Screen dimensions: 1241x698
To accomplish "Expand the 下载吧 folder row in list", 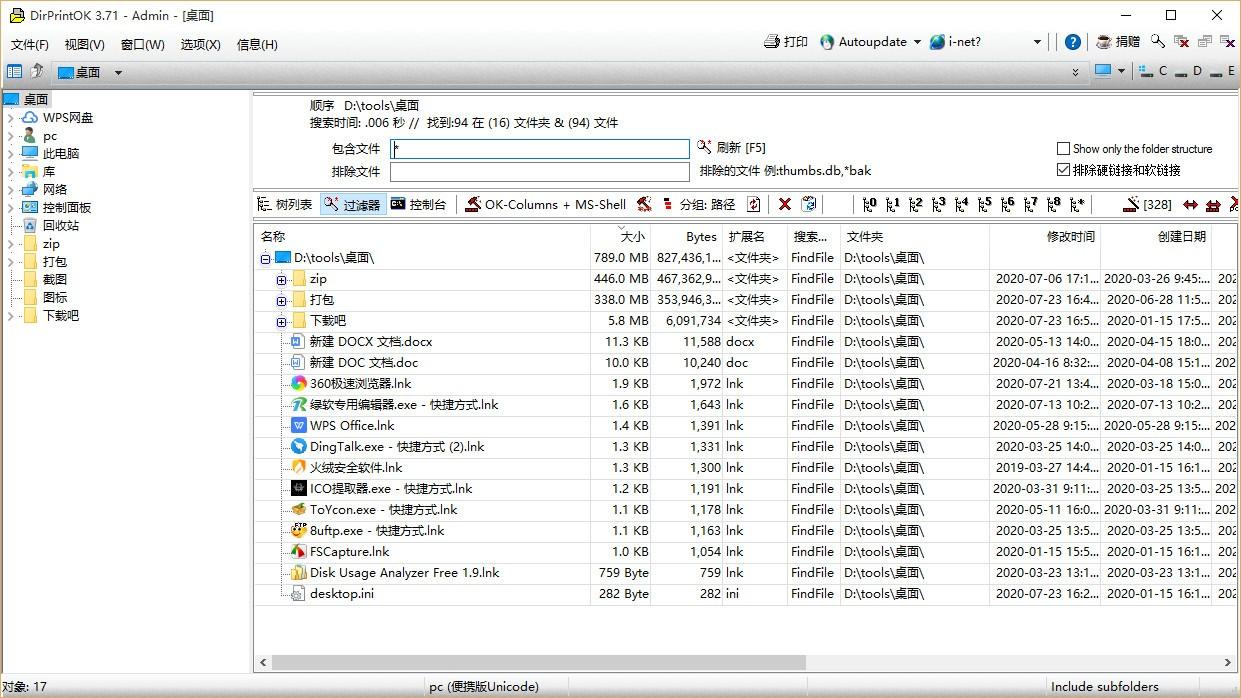I will pos(282,321).
